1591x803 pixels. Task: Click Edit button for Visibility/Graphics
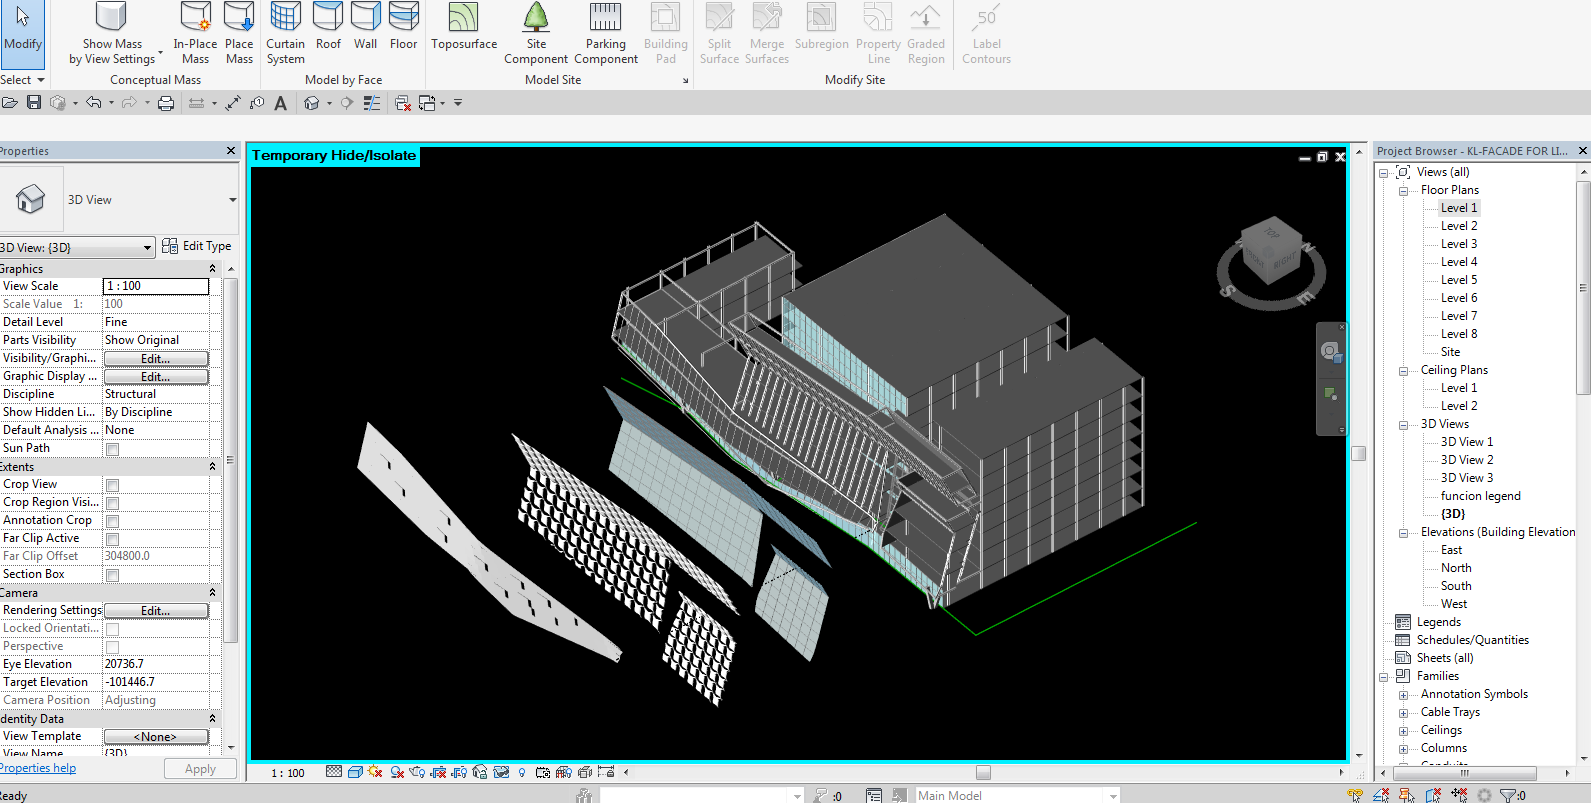(156, 358)
